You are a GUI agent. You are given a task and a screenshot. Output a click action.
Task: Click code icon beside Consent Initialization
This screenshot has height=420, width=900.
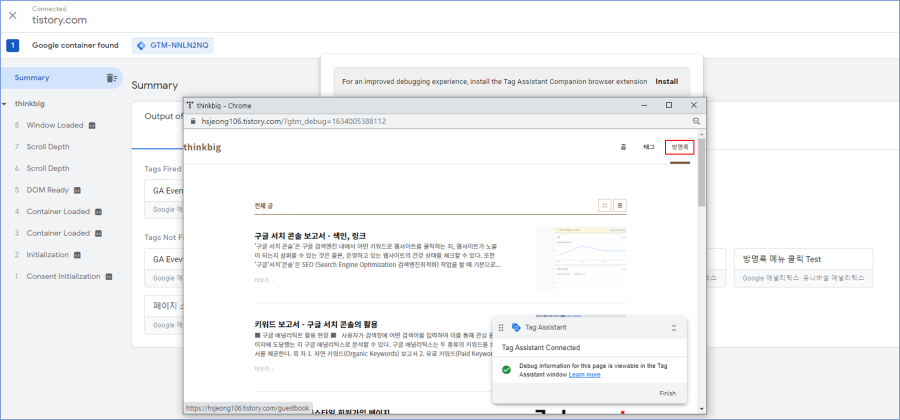click(108, 277)
